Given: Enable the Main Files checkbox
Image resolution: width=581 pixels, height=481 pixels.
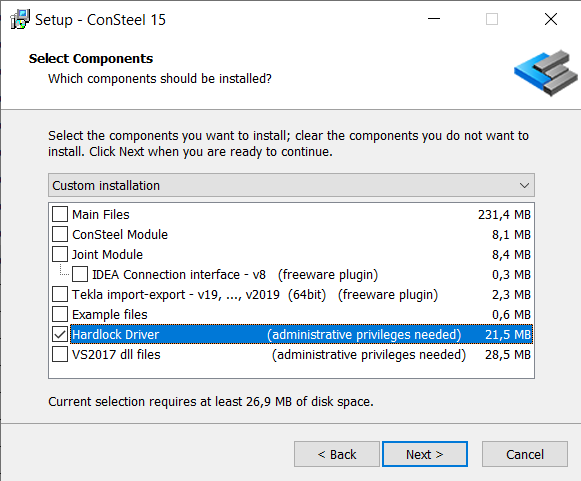Looking at the screenshot, I should 60,214.
